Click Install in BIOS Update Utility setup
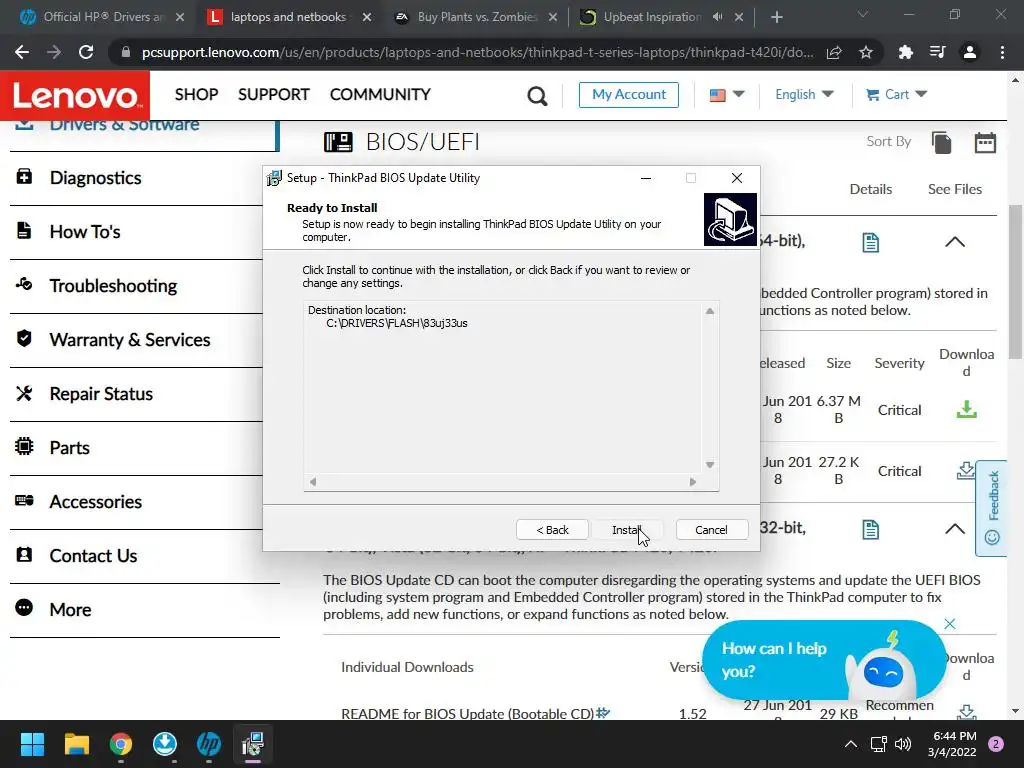 (x=627, y=530)
